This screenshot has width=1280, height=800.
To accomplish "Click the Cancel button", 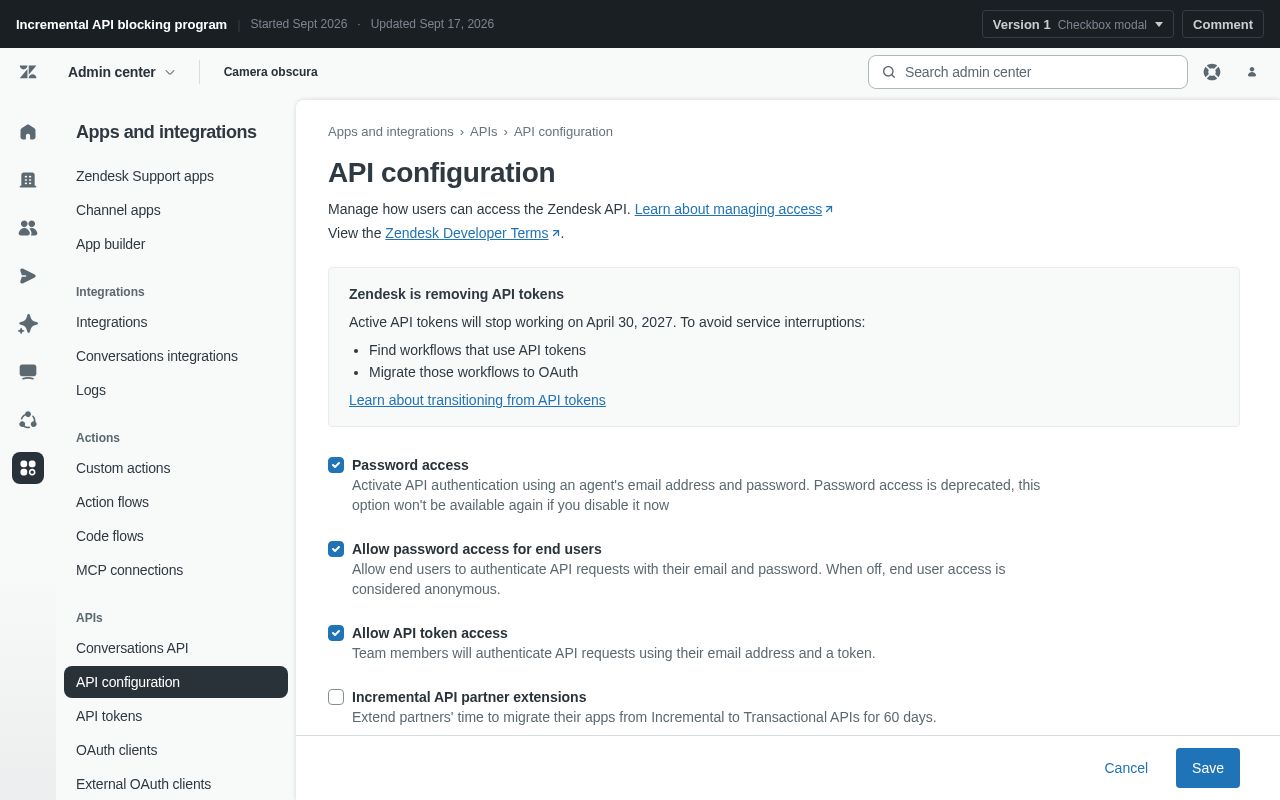I will click(x=1126, y=768).
